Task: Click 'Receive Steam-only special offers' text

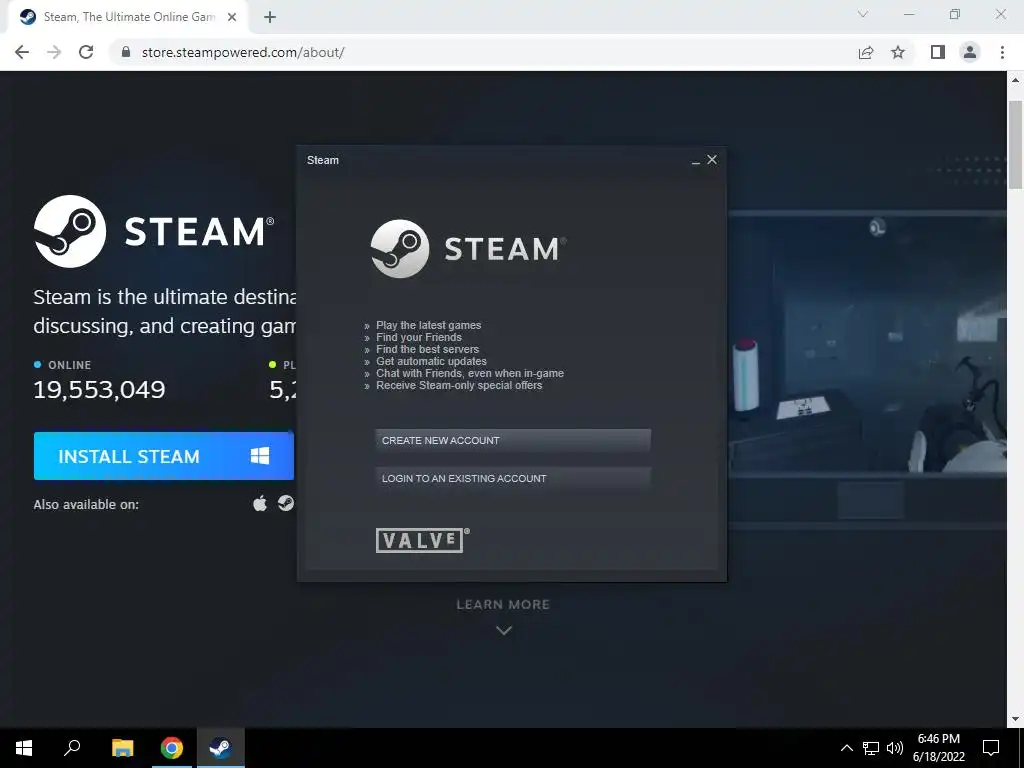Action: (459, 385)
